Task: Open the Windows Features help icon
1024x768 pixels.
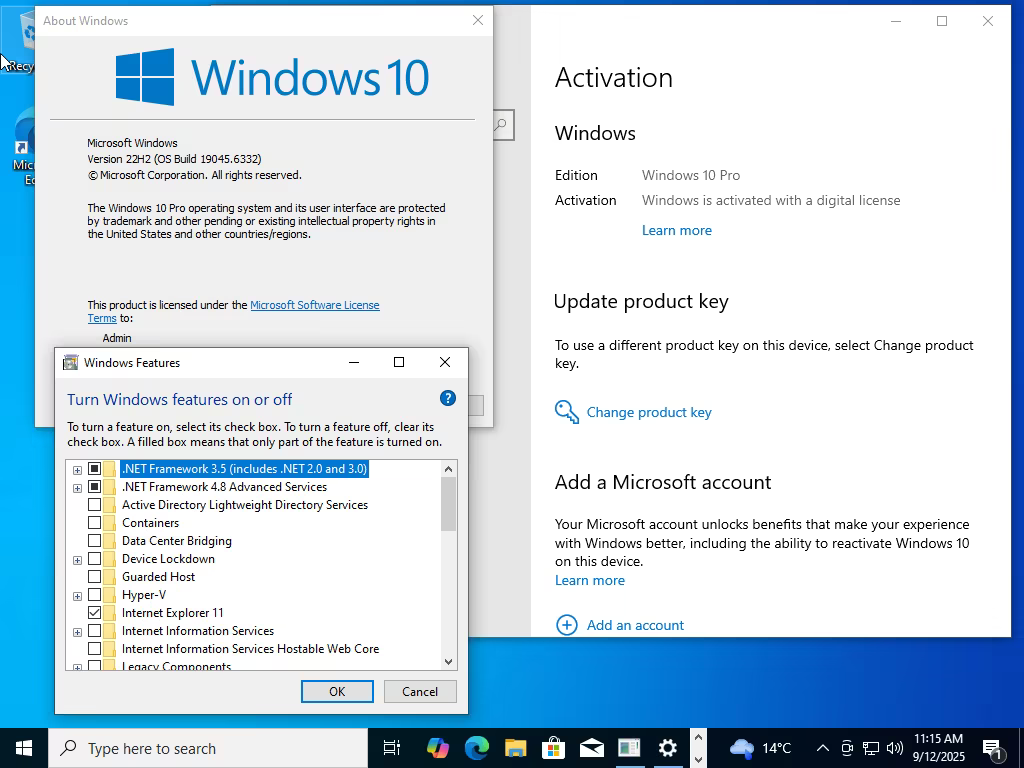Action: pos(447,398)
